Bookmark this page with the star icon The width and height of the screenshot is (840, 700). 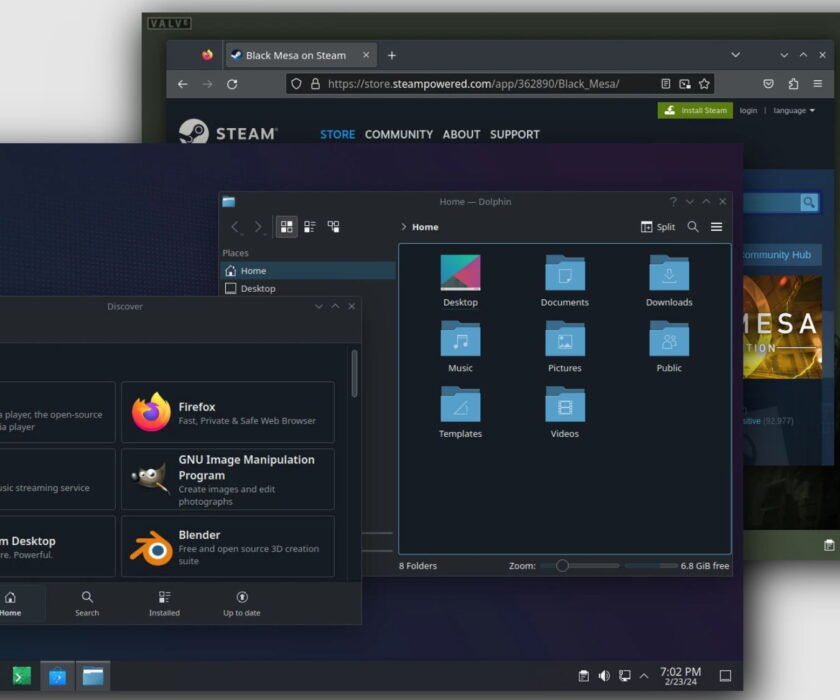point(704,84)
